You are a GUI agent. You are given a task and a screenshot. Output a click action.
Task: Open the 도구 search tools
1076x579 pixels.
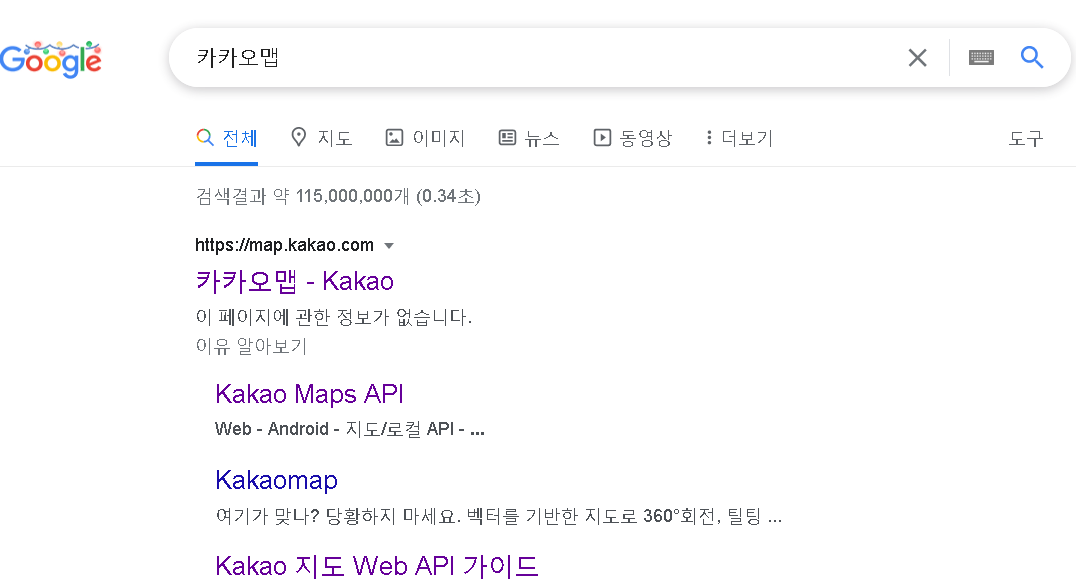point(1025,139)
